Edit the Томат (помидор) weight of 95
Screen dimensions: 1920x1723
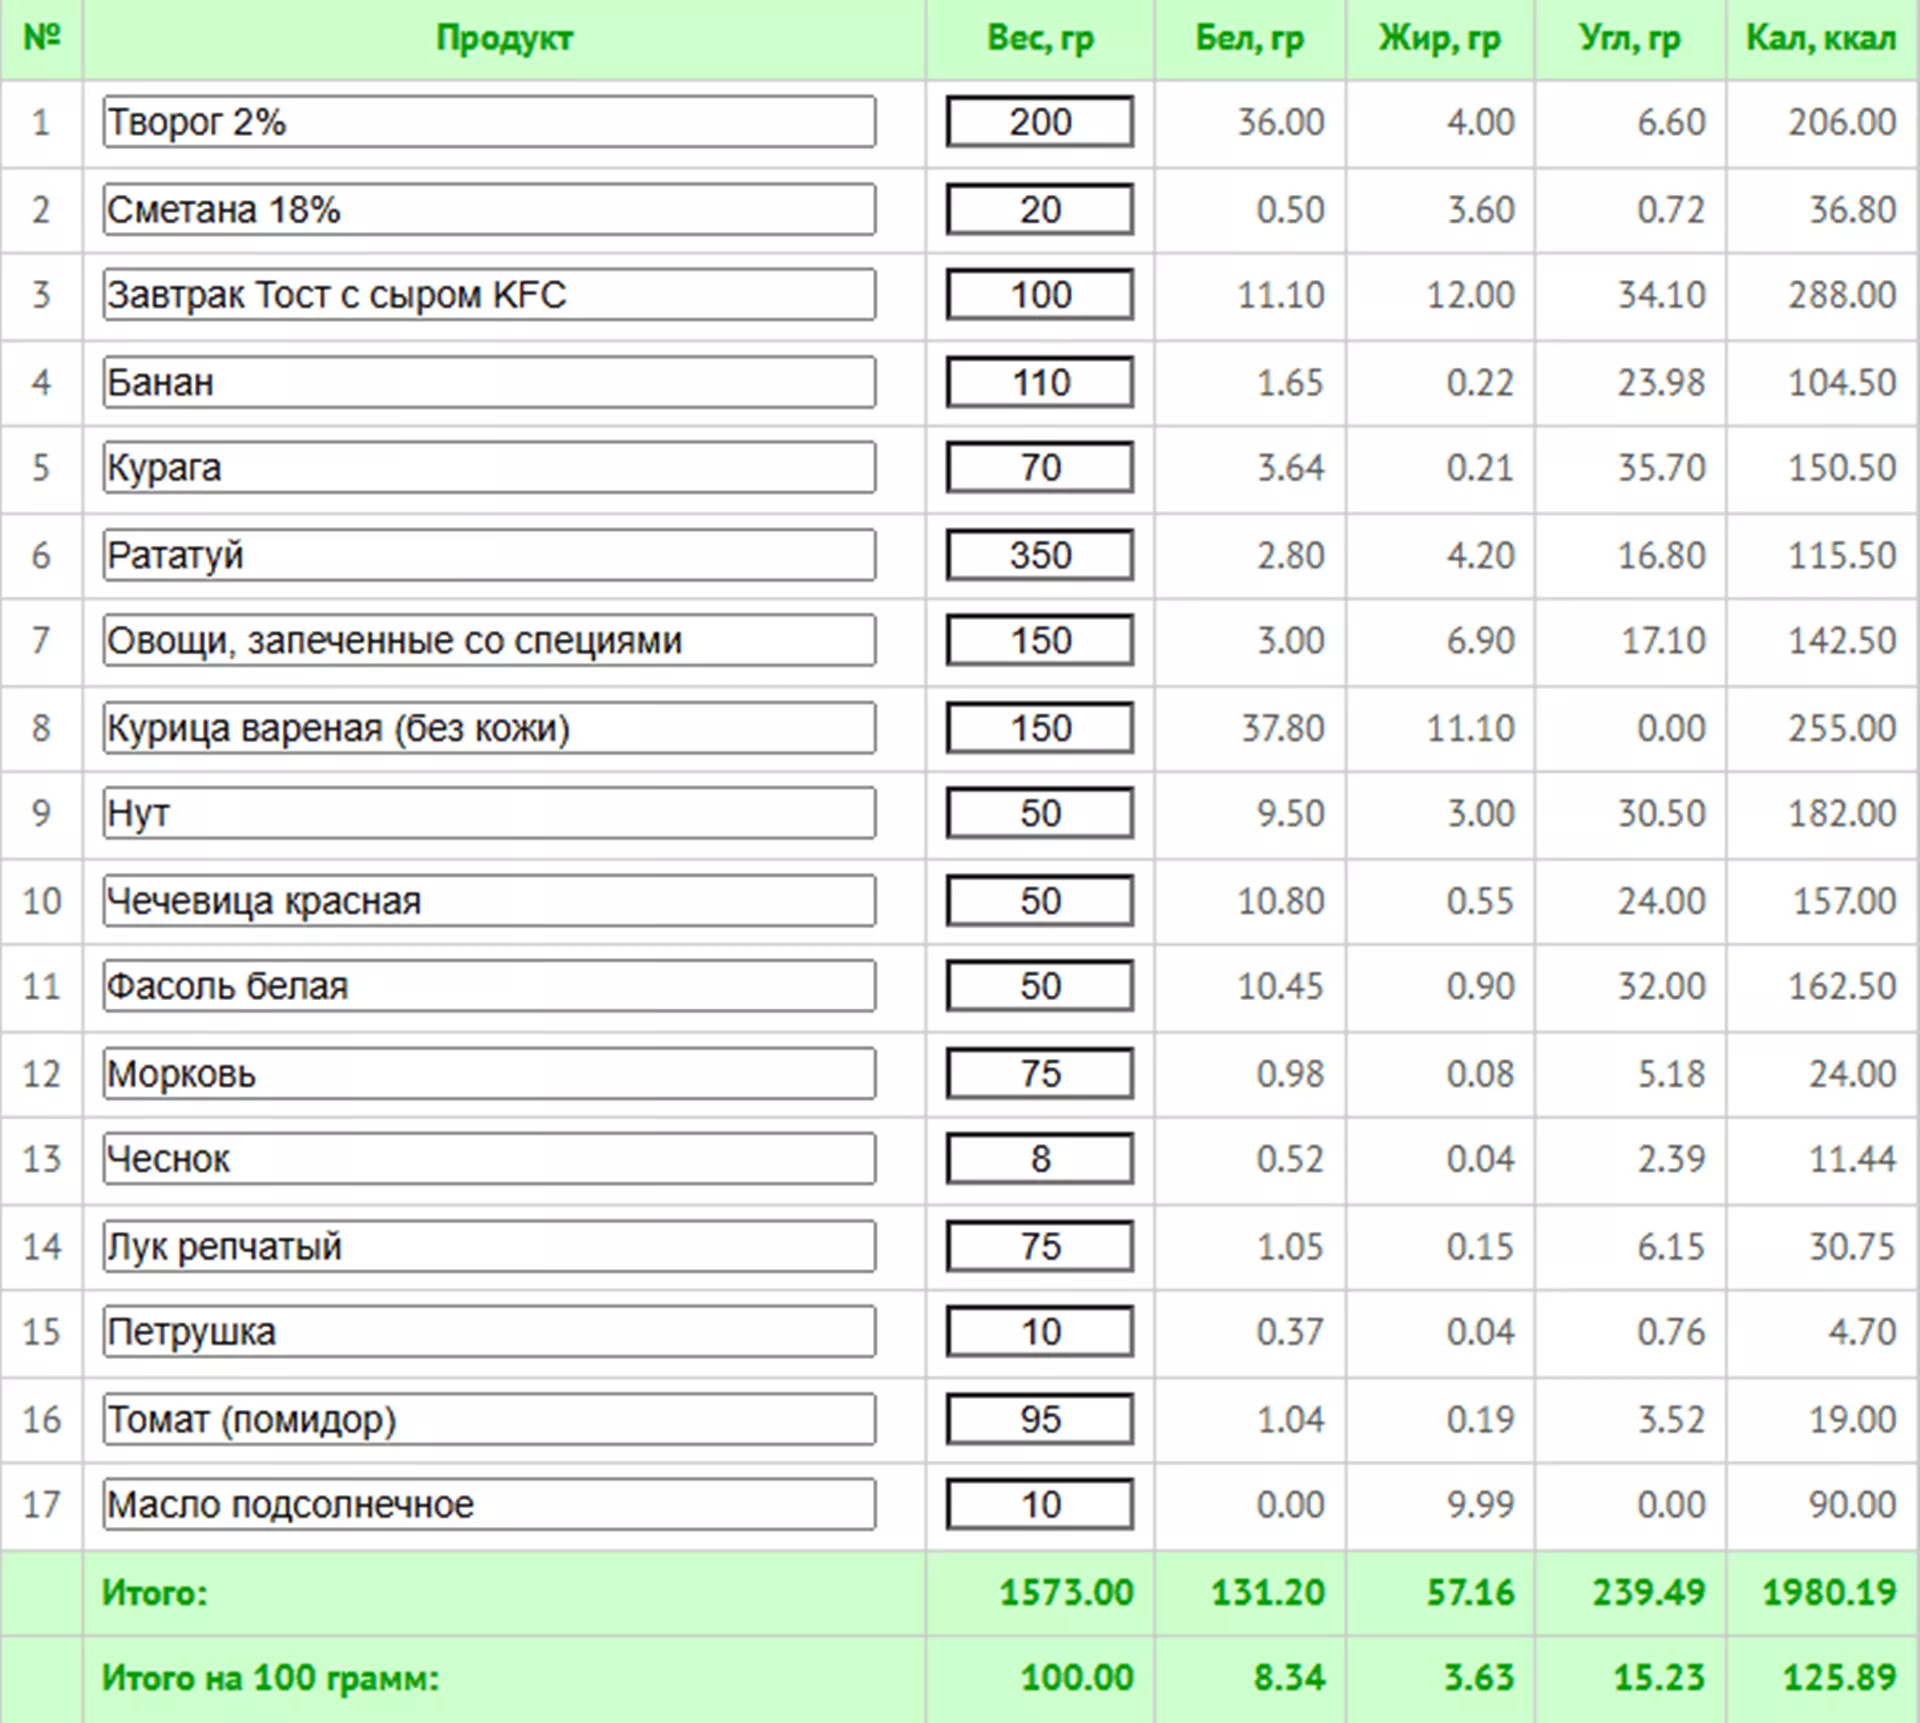coord(1039,1419)
